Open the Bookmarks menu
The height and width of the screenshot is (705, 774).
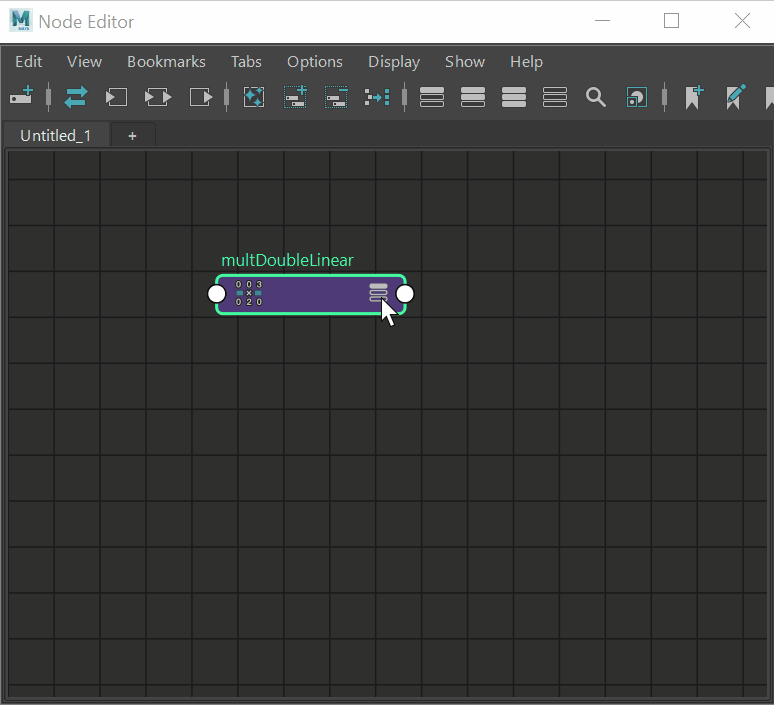pos(166,62)
